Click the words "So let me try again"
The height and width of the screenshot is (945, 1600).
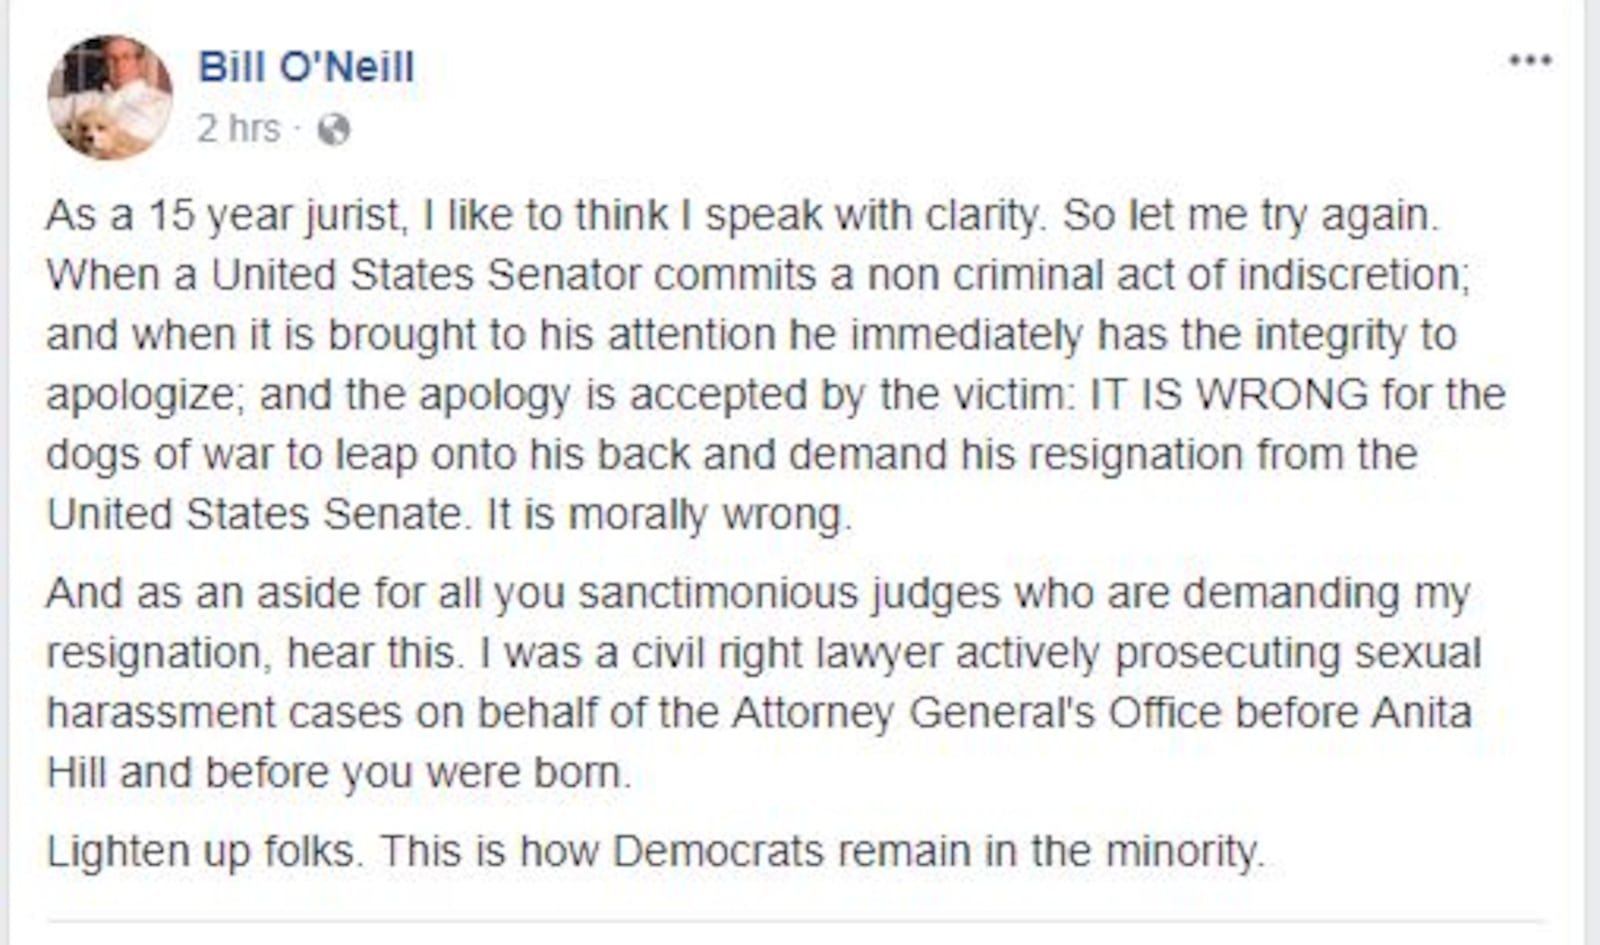click(1248, 216)
